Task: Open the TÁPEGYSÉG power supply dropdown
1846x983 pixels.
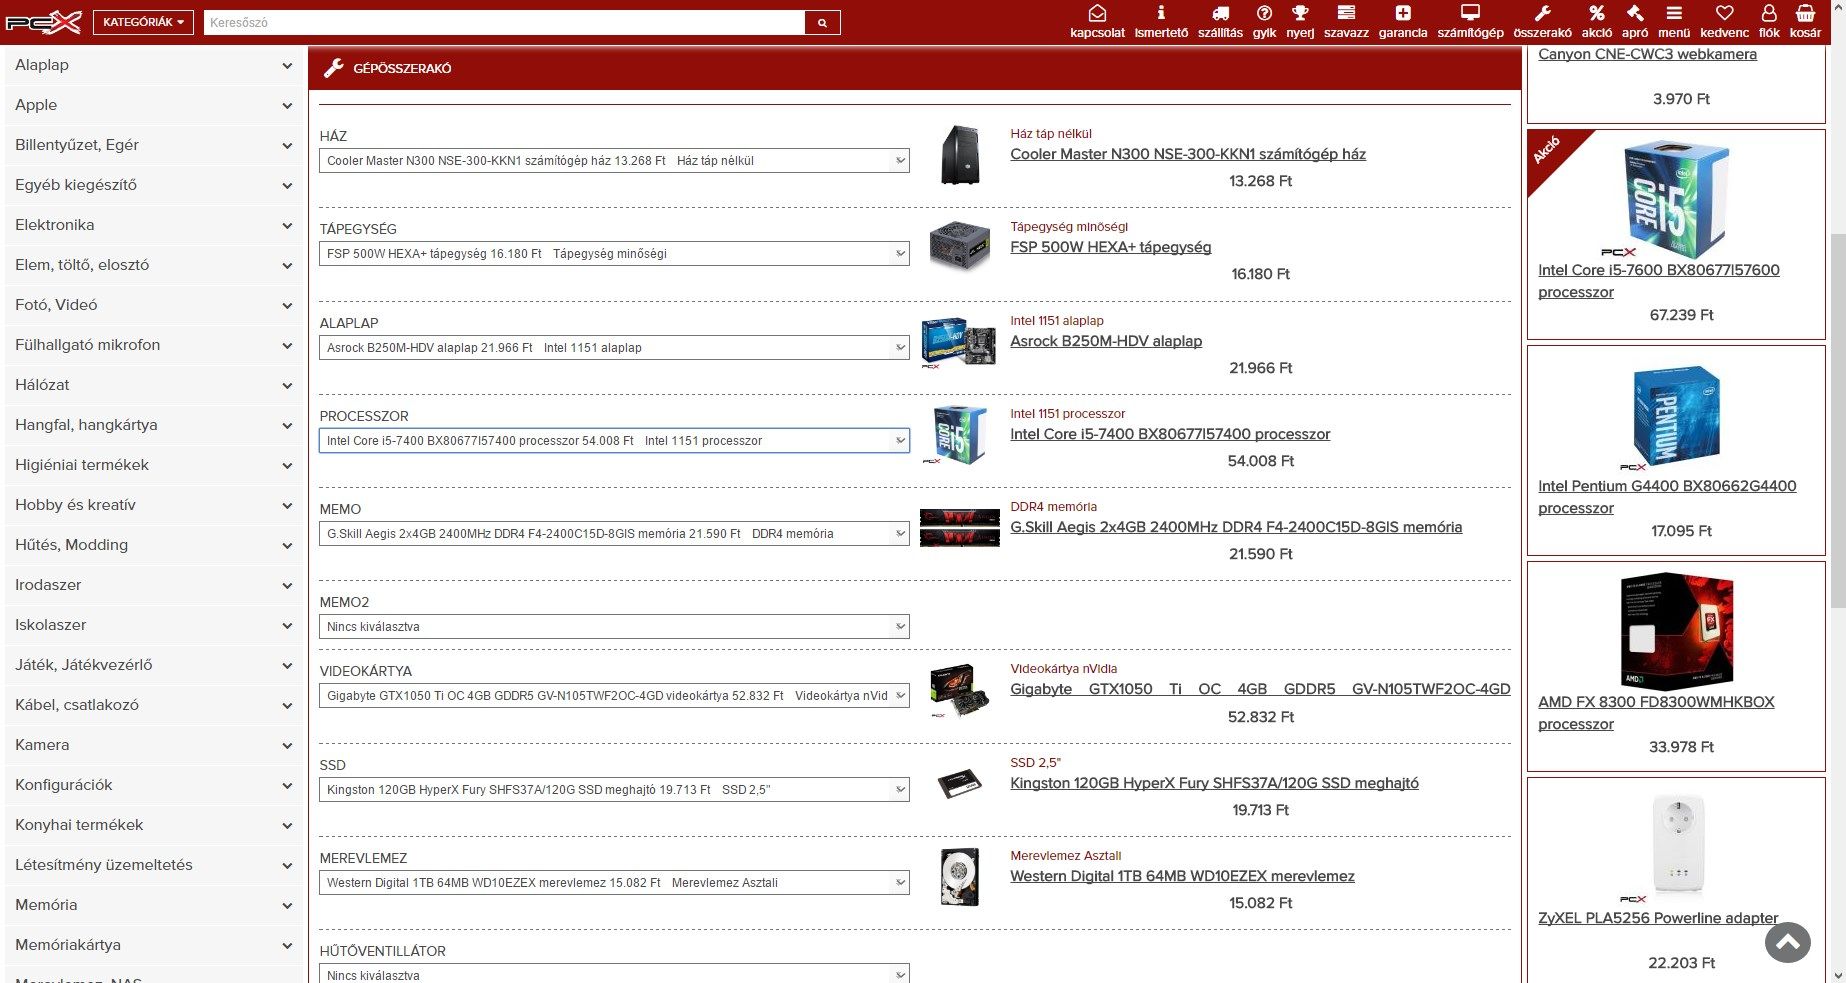Action: click(614, 254)
